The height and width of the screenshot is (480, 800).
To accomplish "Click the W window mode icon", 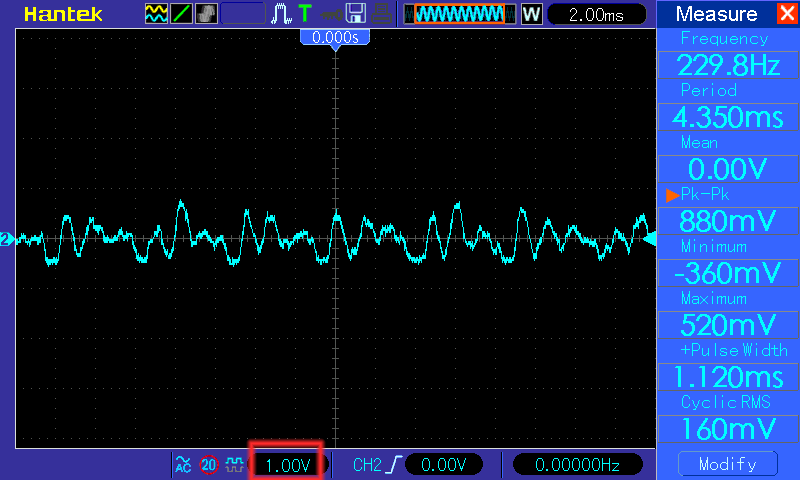I will point(531,14).
